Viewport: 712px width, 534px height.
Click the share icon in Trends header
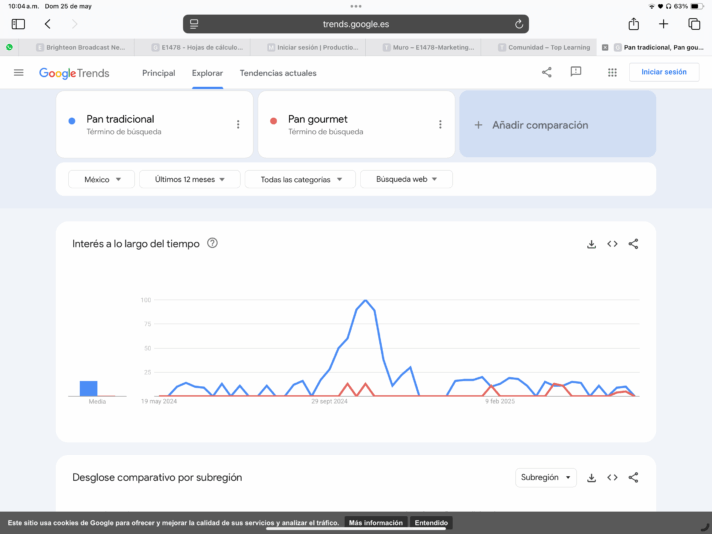pos(546,72)
